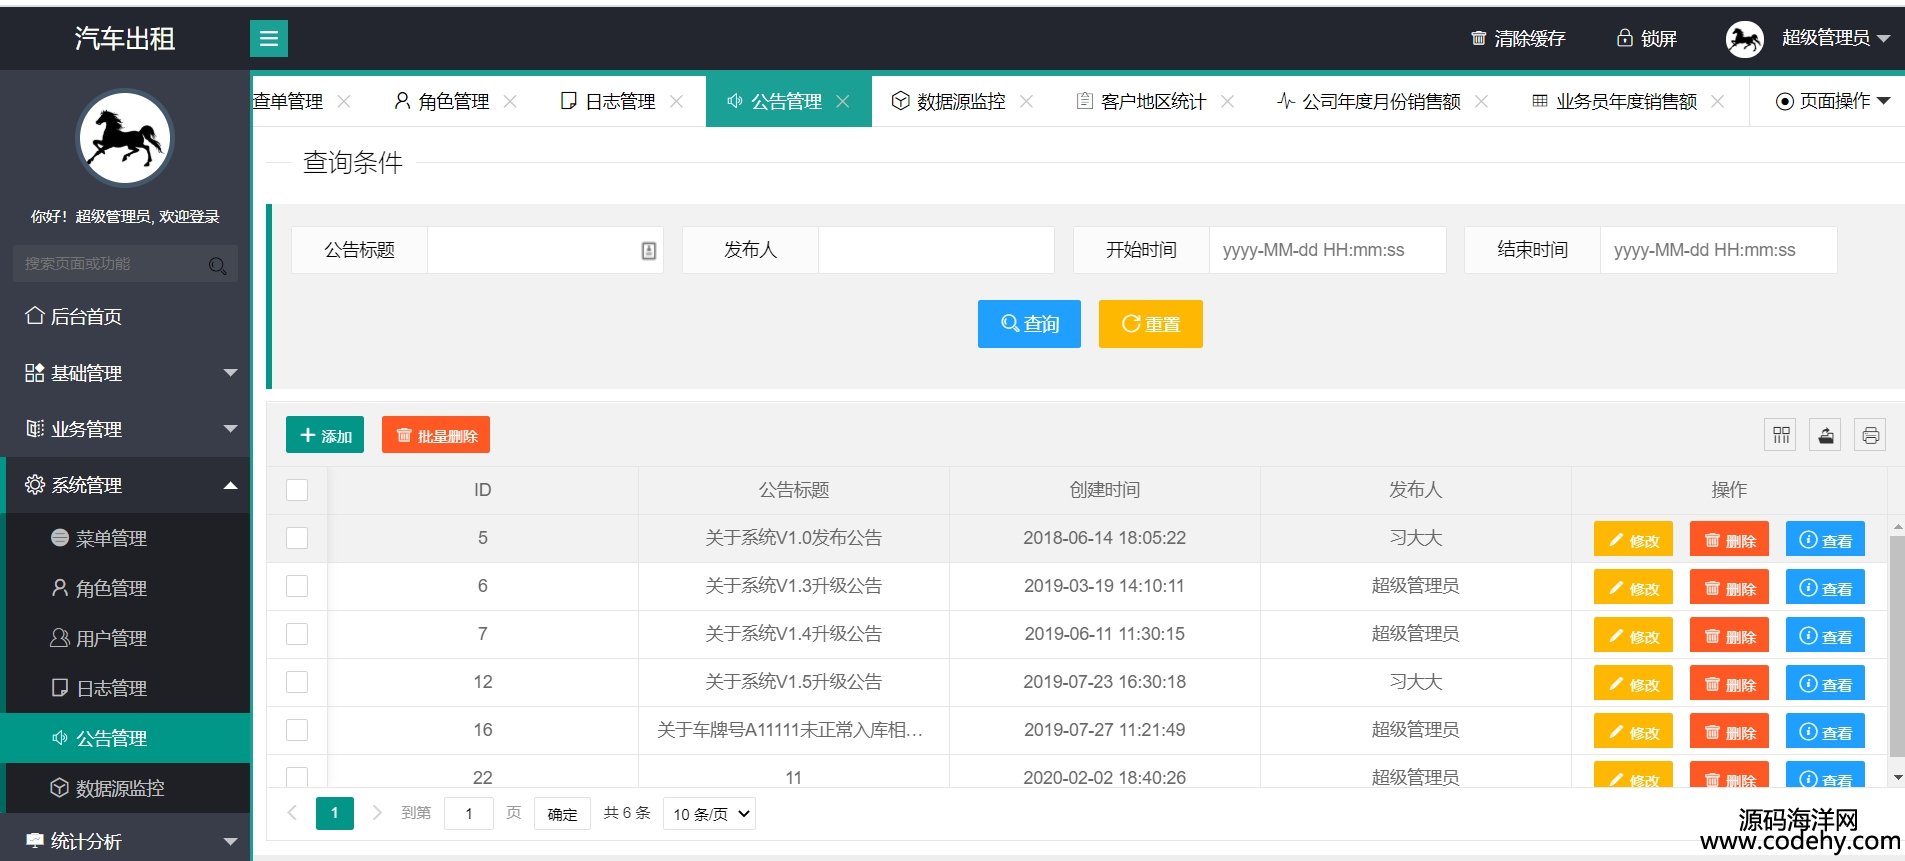Check the box for row ID 16
This screenshot has height=861, width=1905.
pos(297,730)
